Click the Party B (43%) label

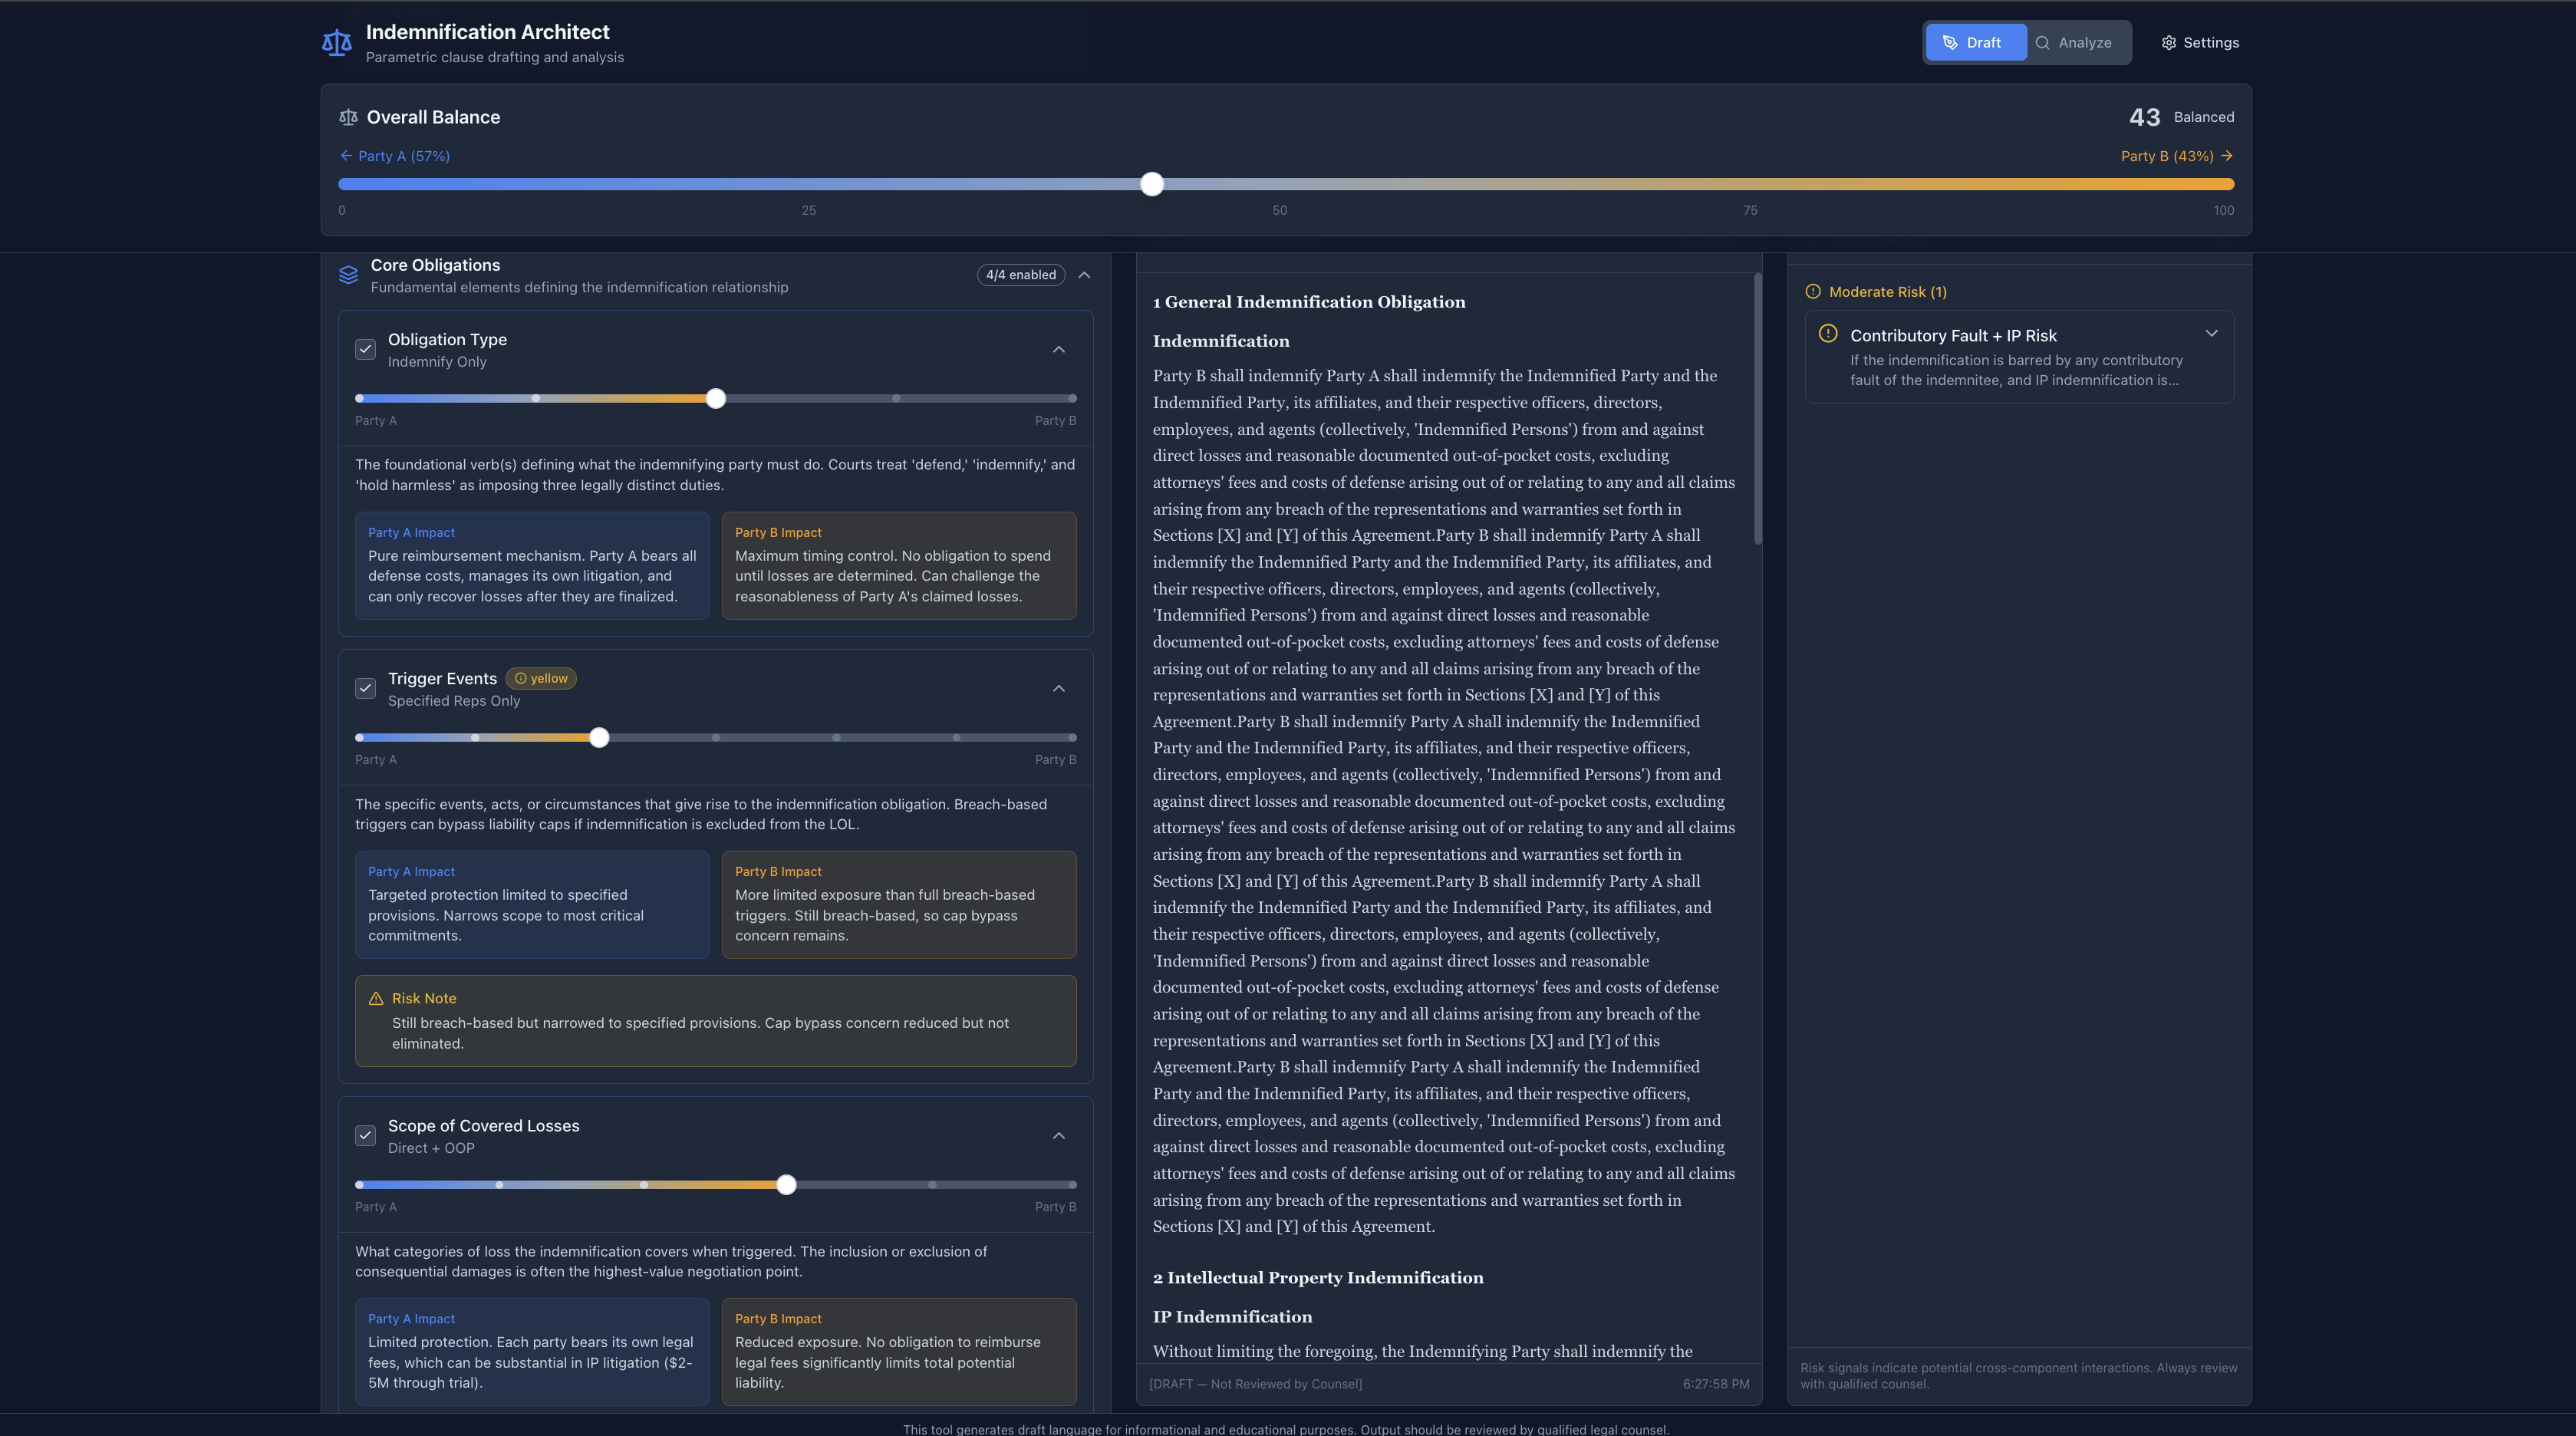[2167, 156]
